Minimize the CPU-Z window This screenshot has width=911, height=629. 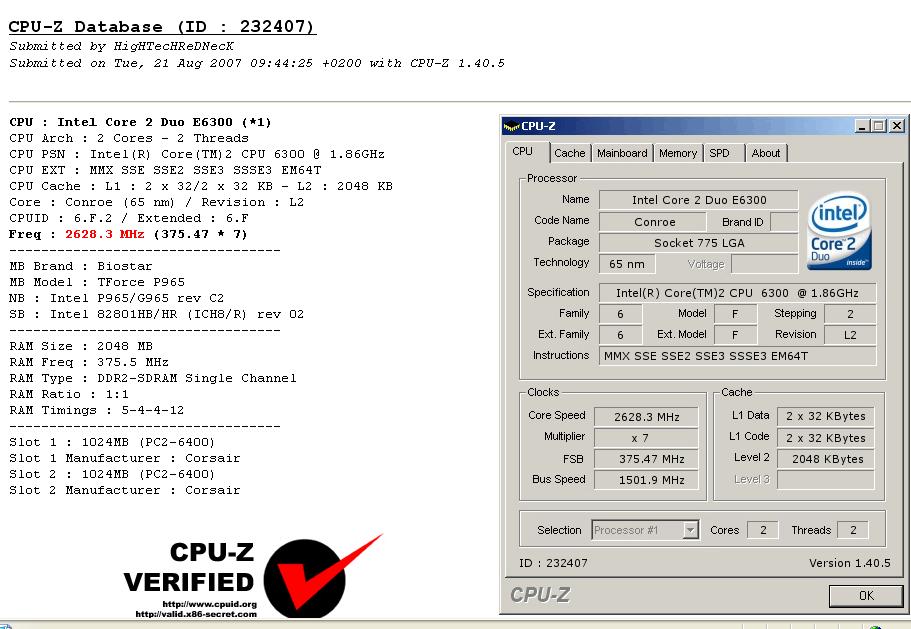[x=863, y=125]
